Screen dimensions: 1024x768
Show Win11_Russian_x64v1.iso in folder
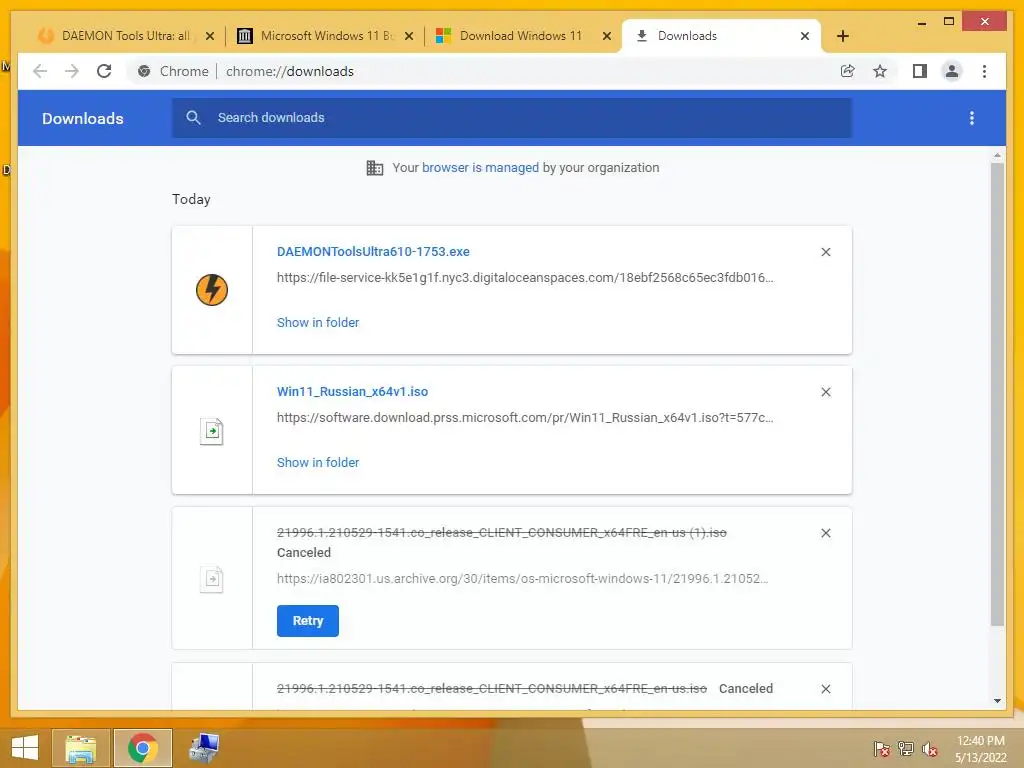pos(317,462)
